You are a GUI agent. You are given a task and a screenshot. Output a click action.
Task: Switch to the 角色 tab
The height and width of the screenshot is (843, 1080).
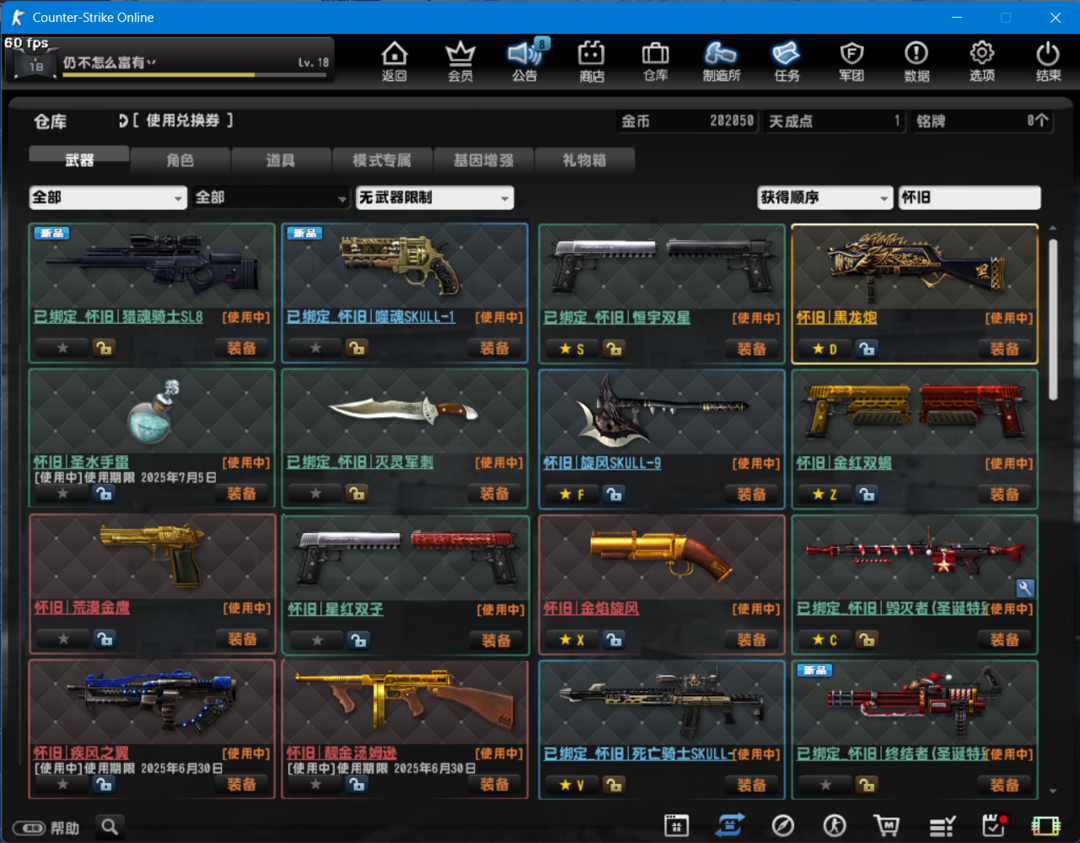point(180,160)
